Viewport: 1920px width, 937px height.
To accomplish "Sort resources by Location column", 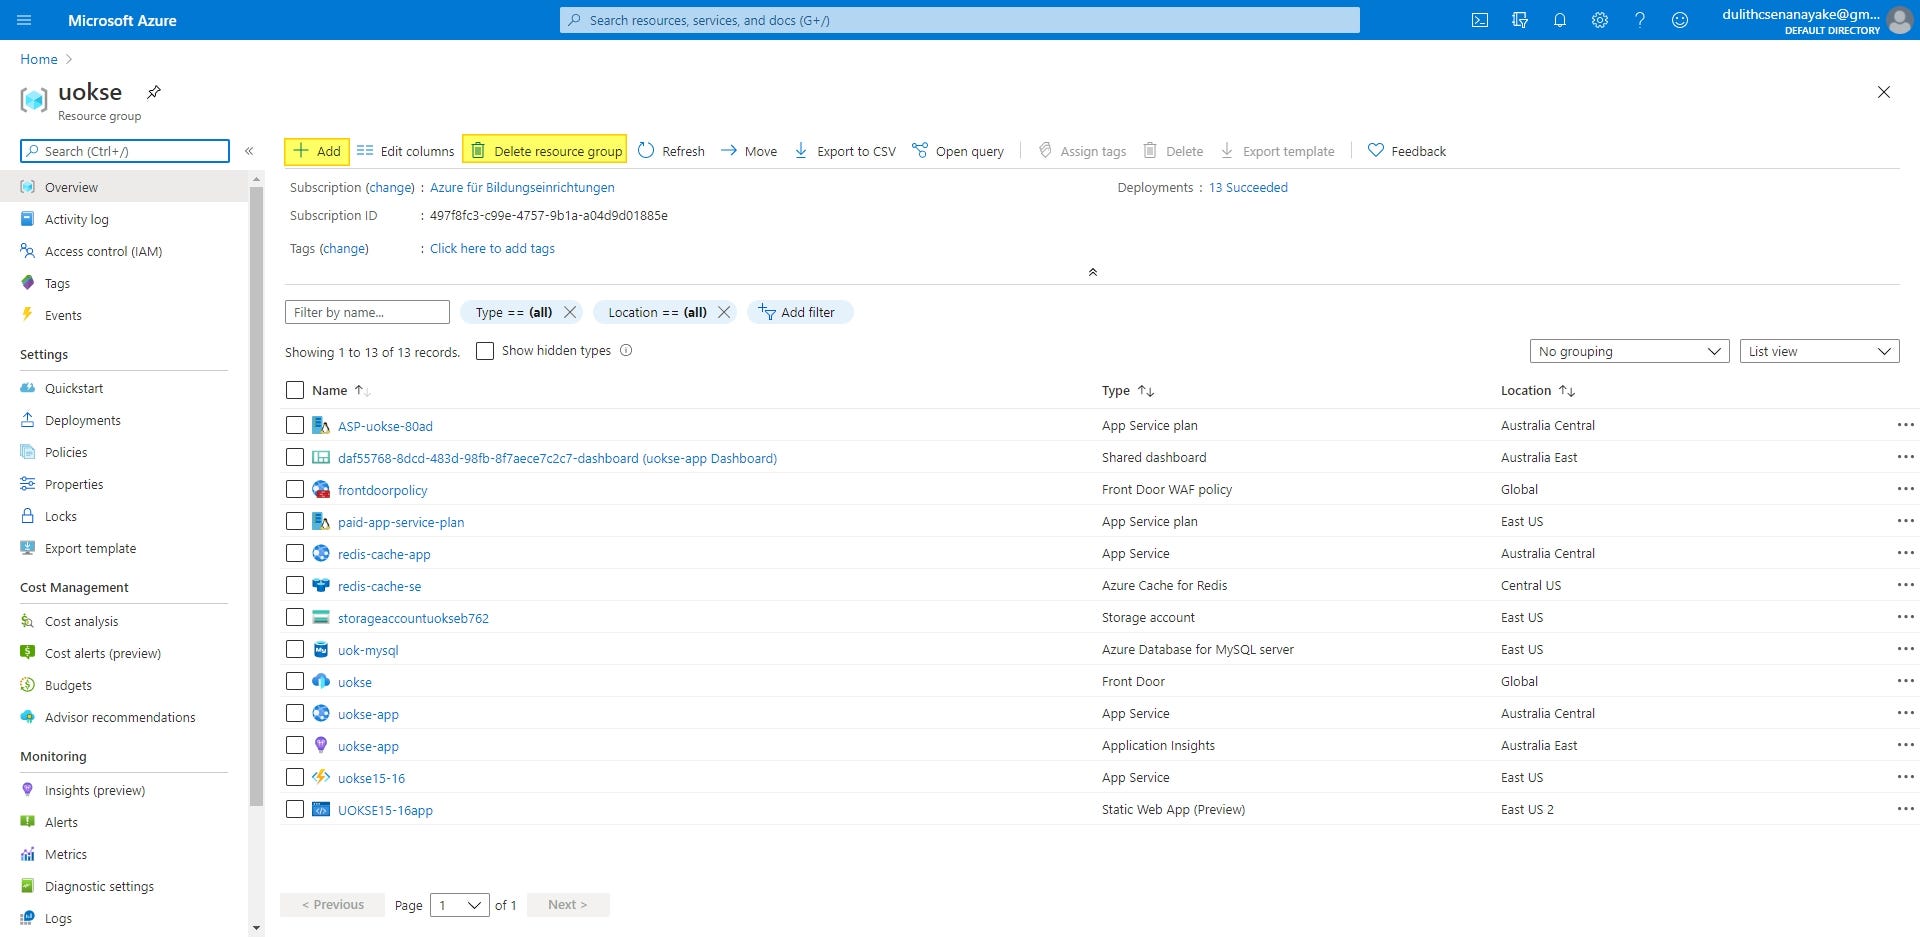I will (1538, 390).
